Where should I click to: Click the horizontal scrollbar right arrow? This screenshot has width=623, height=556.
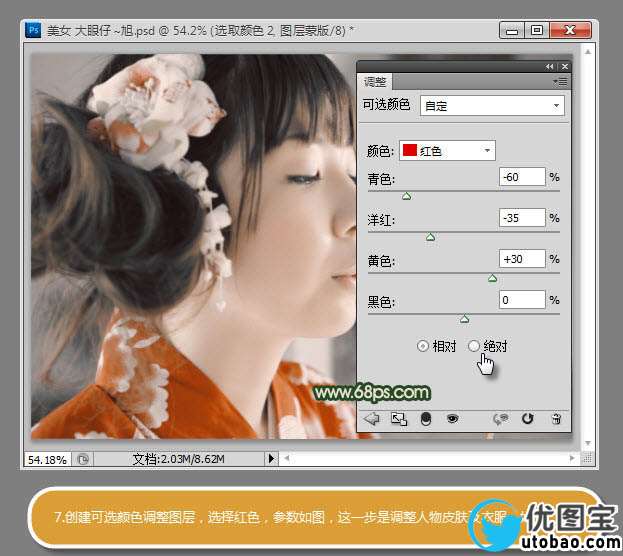tap(572, 458)
